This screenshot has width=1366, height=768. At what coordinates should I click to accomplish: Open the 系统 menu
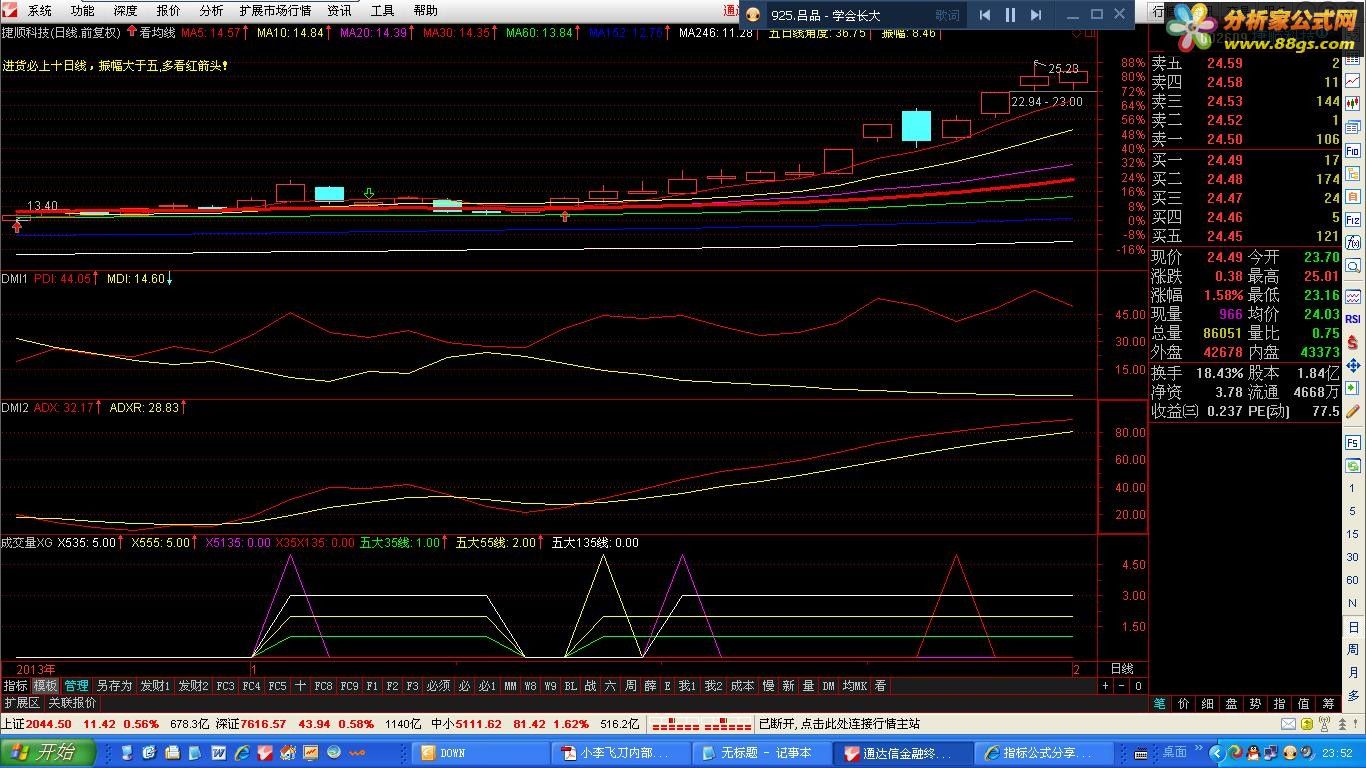tap(40, 11)
